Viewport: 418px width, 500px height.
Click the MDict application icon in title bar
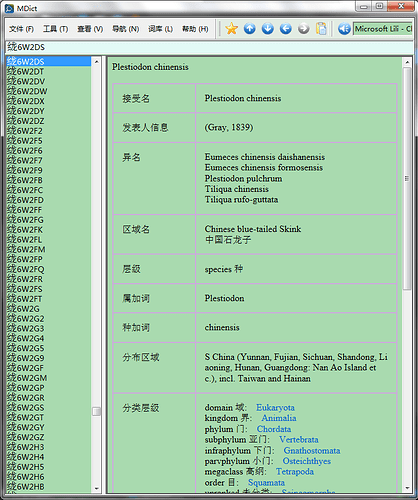pos(9,8)
